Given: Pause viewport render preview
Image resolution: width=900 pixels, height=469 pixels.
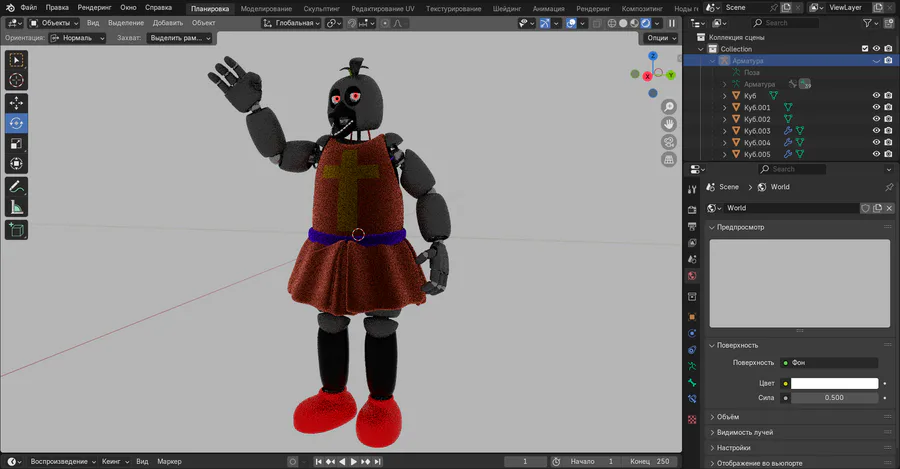Looking at the screenshot, I should pyautogui.click(x=672, y=23).
